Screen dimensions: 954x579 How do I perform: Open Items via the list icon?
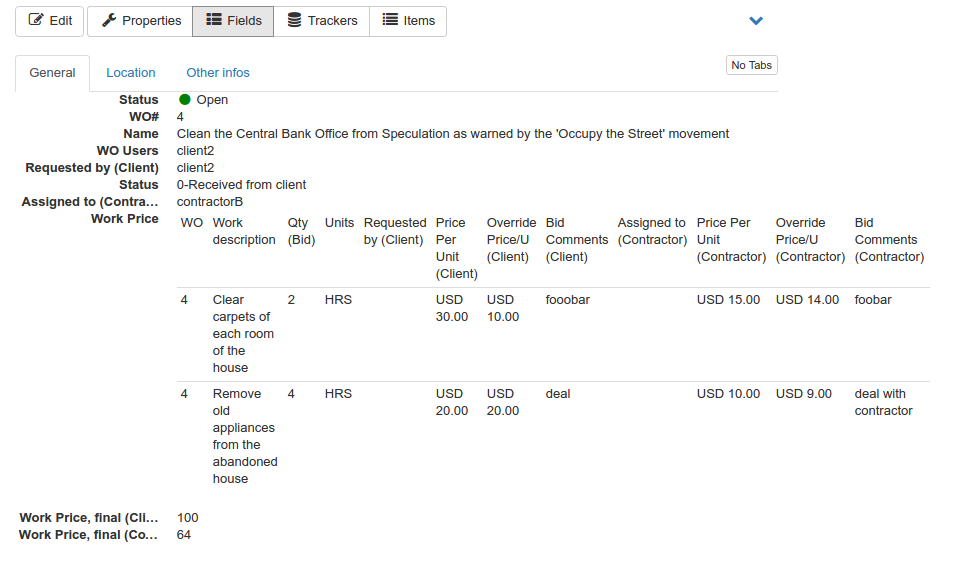click(x=408, y=21)
